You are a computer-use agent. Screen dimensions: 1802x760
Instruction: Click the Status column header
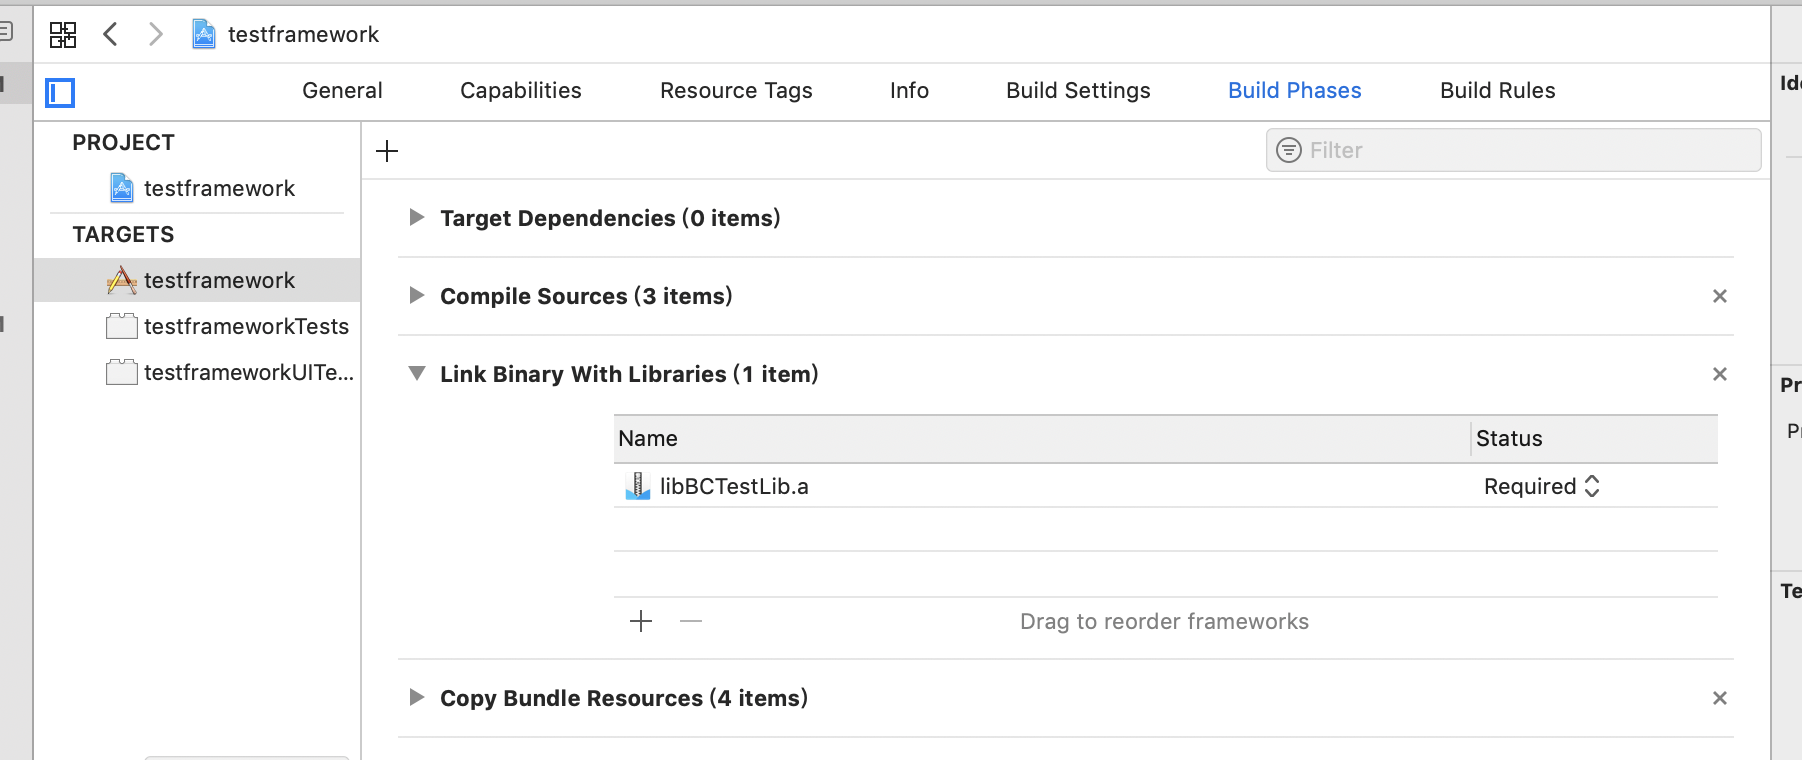tap(1595, 438)
